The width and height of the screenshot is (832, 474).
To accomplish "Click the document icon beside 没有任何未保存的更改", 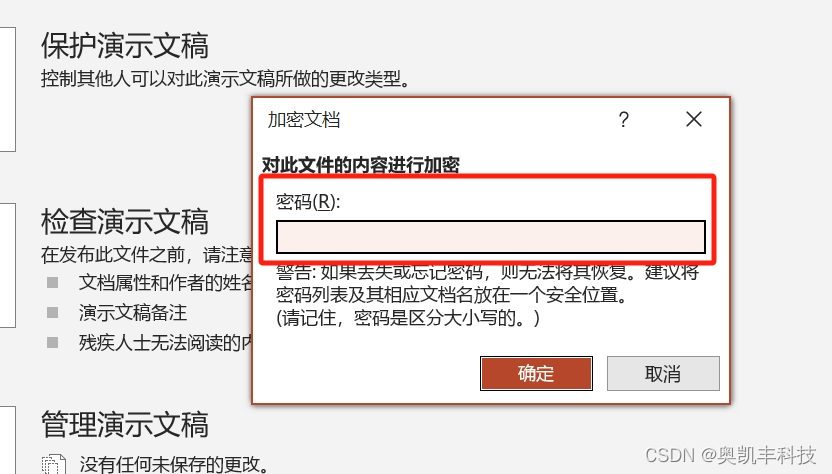I will (x=54, y=464).
